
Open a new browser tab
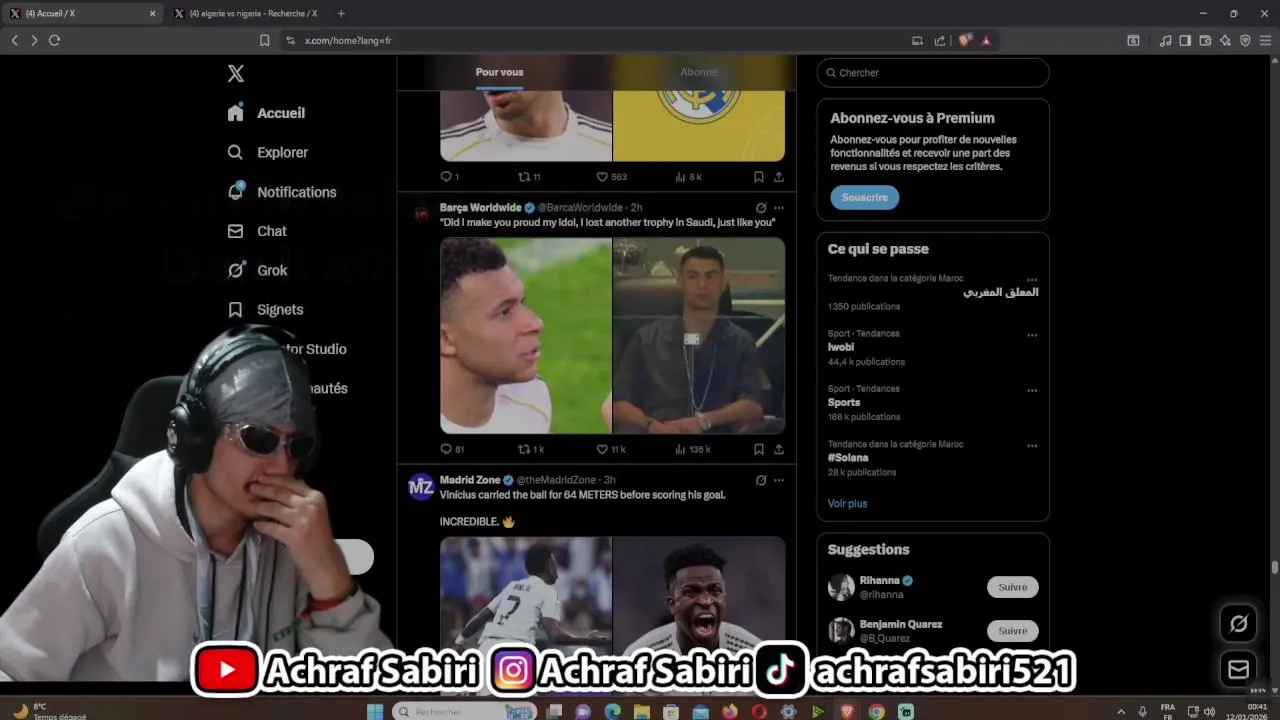[341, 13]
